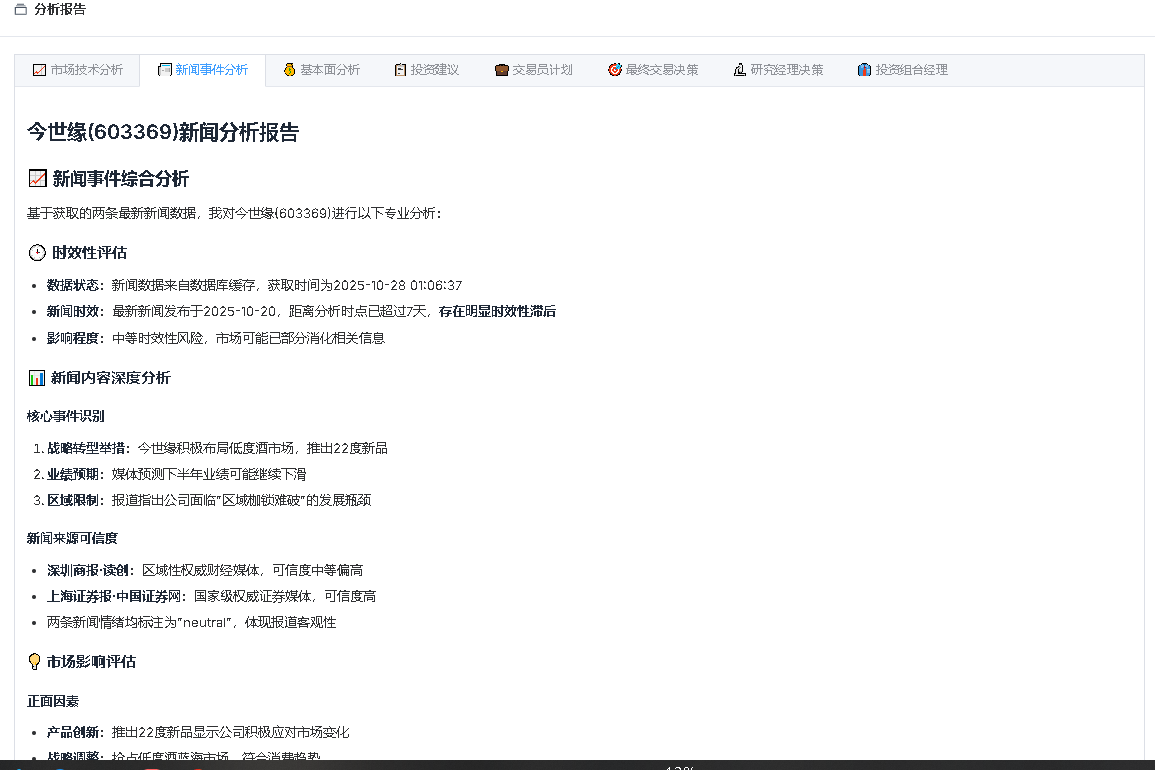Click the neutral sentiment bullet line
The width and height of the screenshot is (1155, 770).
pos(192,623)
